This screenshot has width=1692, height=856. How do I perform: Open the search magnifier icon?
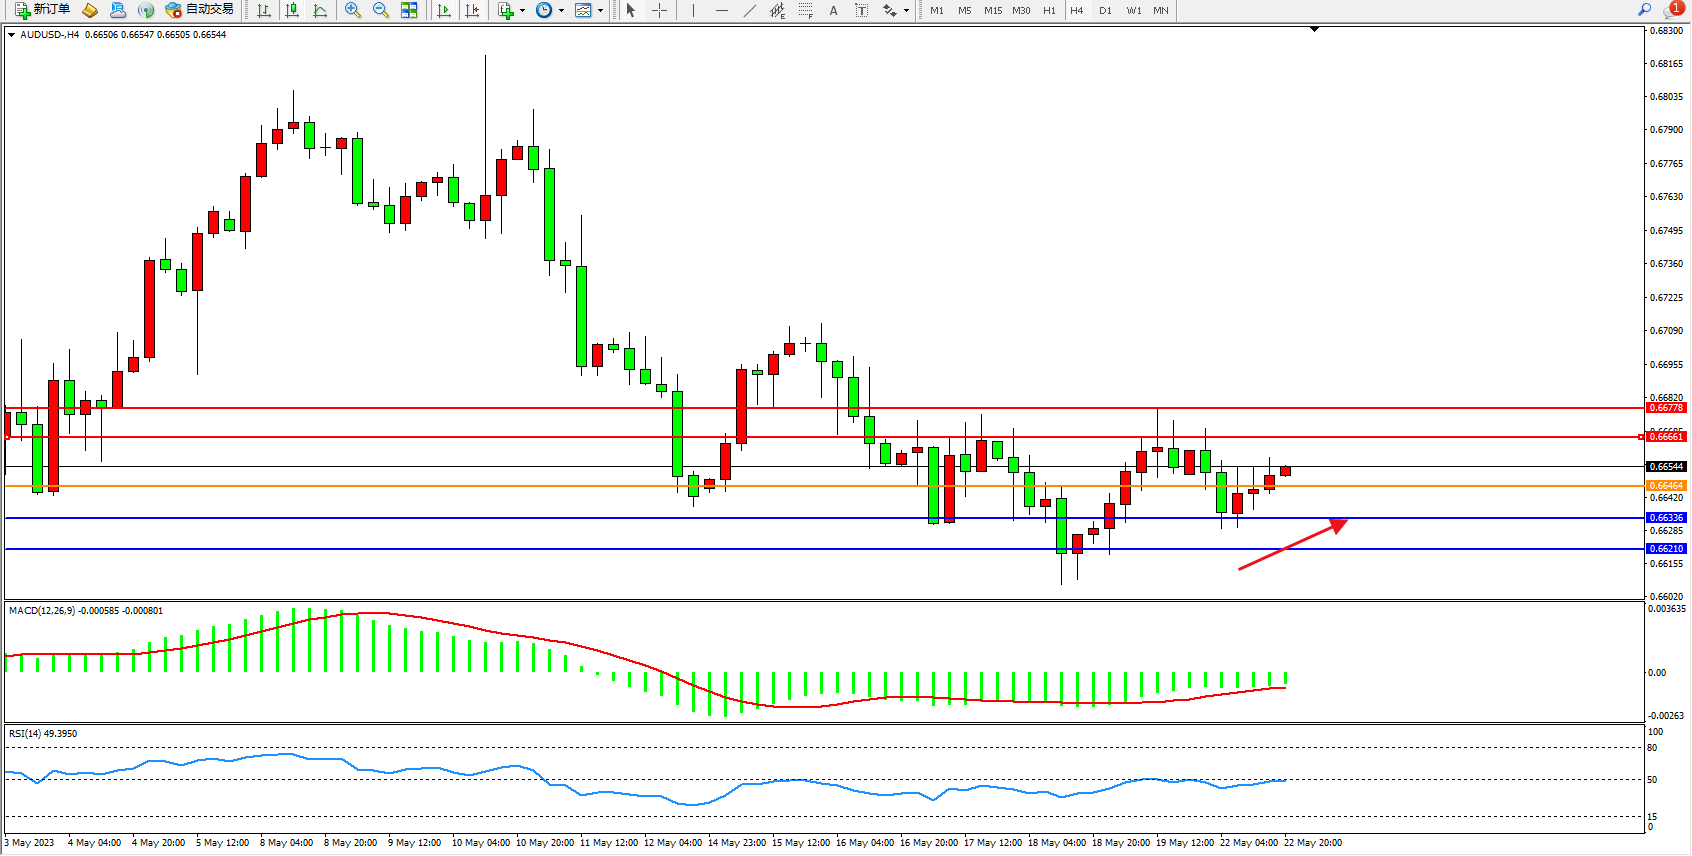(x=1644, y=10)
